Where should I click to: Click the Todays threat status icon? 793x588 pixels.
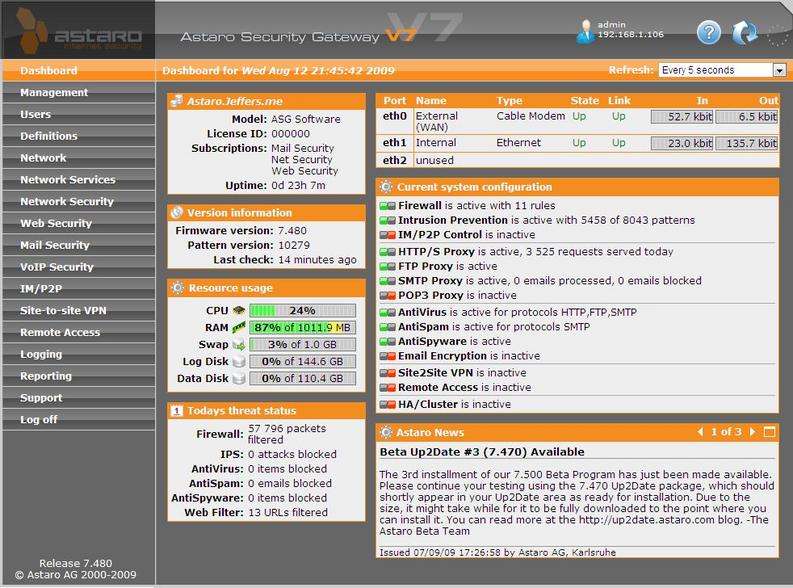click(x=176, y=411)
